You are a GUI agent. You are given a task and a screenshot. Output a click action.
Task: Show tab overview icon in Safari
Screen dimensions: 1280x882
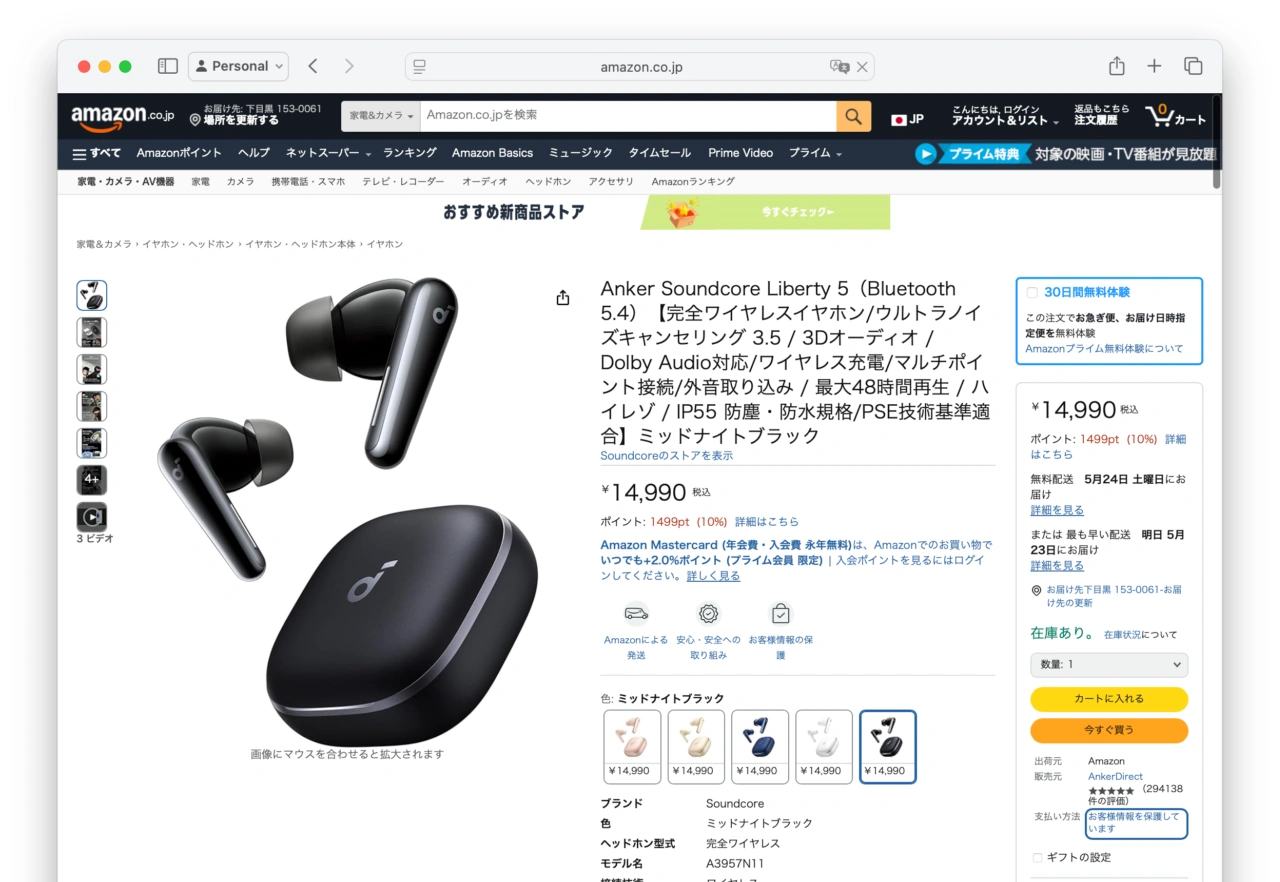1193,66
